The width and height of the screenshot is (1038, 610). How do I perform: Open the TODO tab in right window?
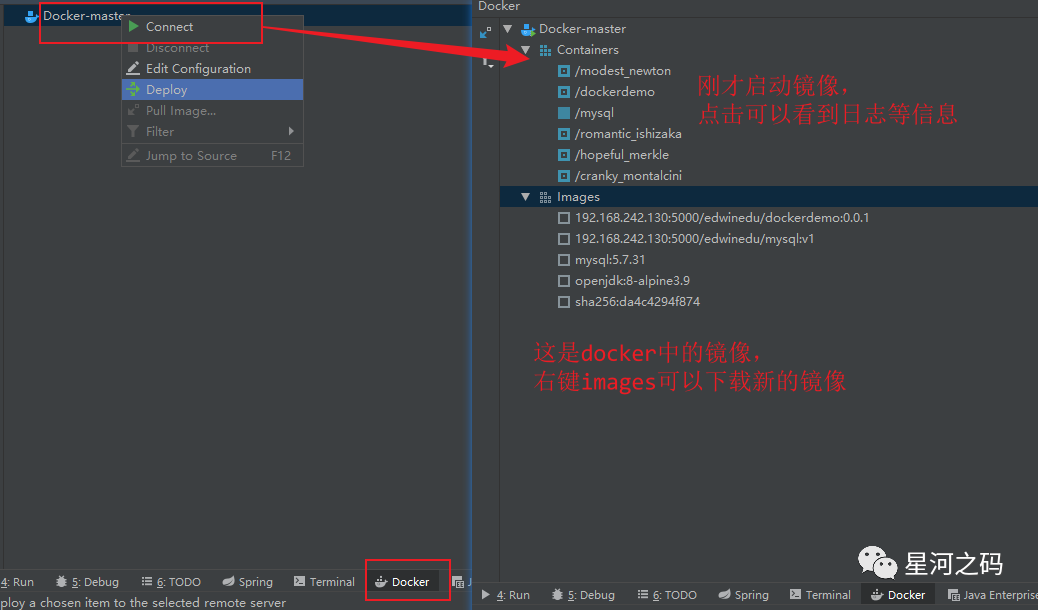point(667,595)
